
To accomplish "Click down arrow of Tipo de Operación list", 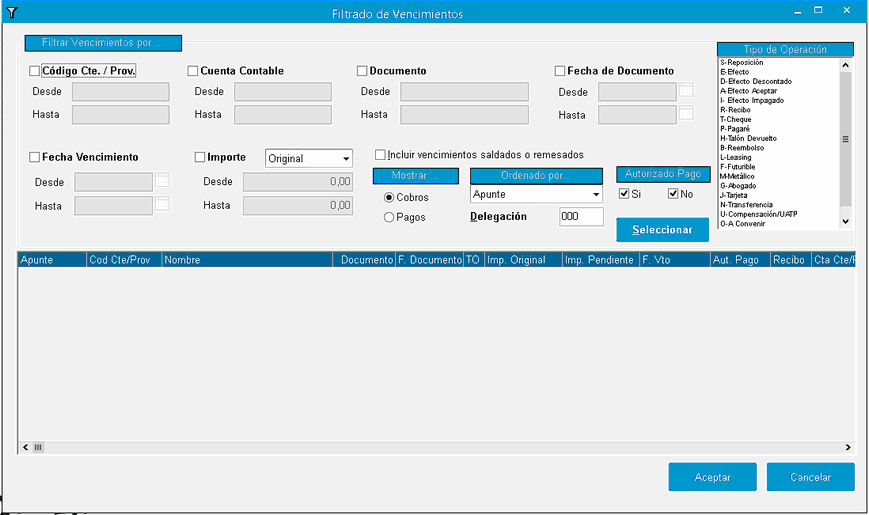I will click(x=845, y=222).
